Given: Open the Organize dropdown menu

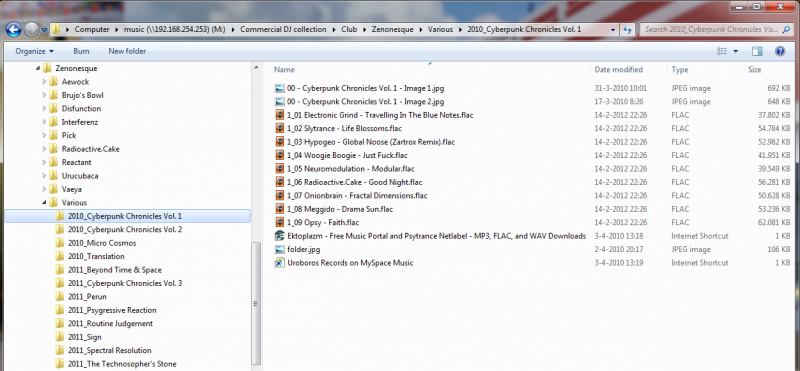Looking at the screenshot, I should click(35, 51).
